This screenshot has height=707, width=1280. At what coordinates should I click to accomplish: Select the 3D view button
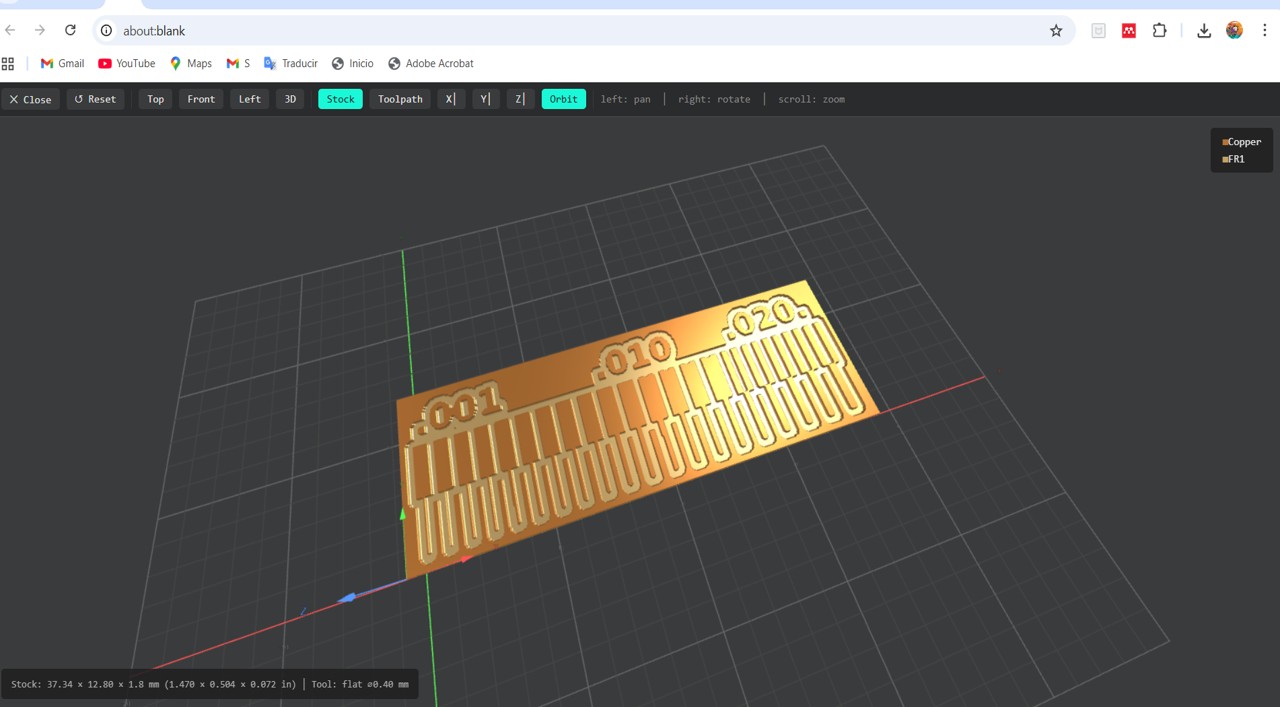pyautogui.click(x=290, y=99)
